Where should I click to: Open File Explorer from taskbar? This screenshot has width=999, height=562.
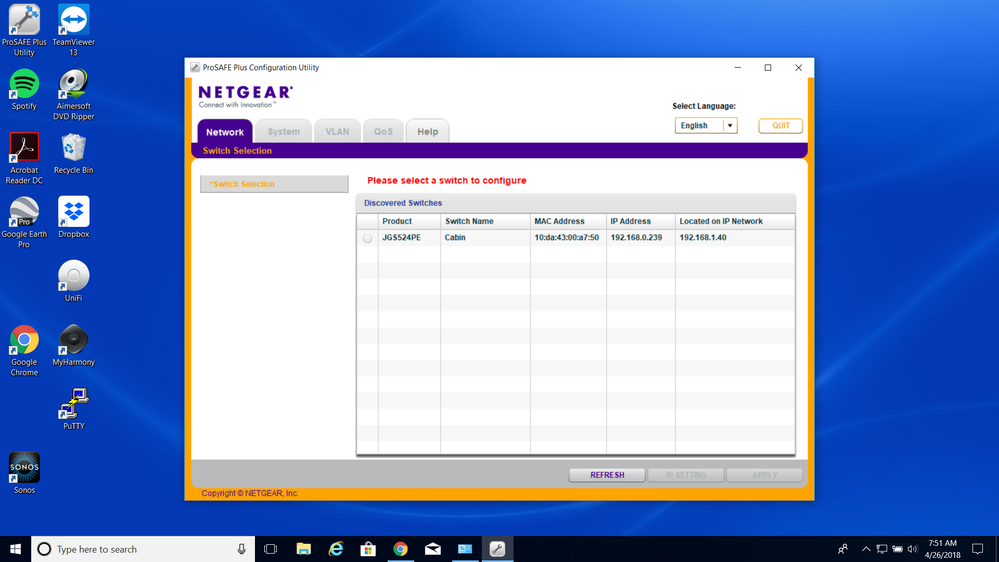click(x=303, y=549)
